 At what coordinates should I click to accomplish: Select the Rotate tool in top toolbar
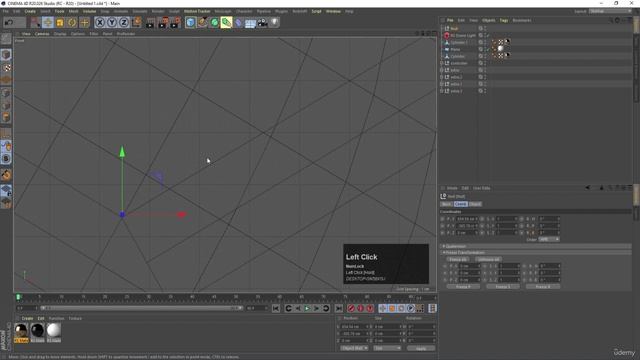pos(72,22)
